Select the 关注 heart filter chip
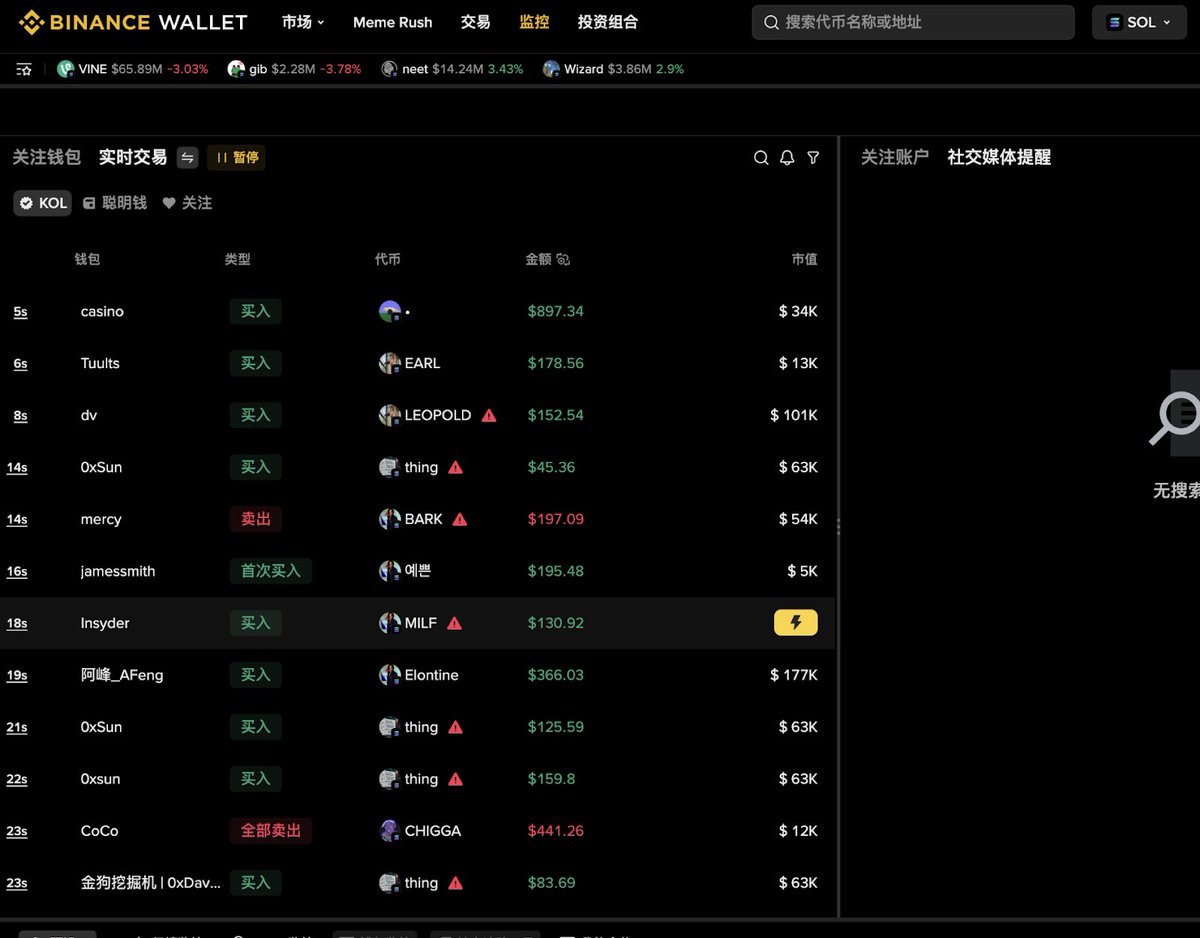The image size is (1200, 938). point(187,203)
